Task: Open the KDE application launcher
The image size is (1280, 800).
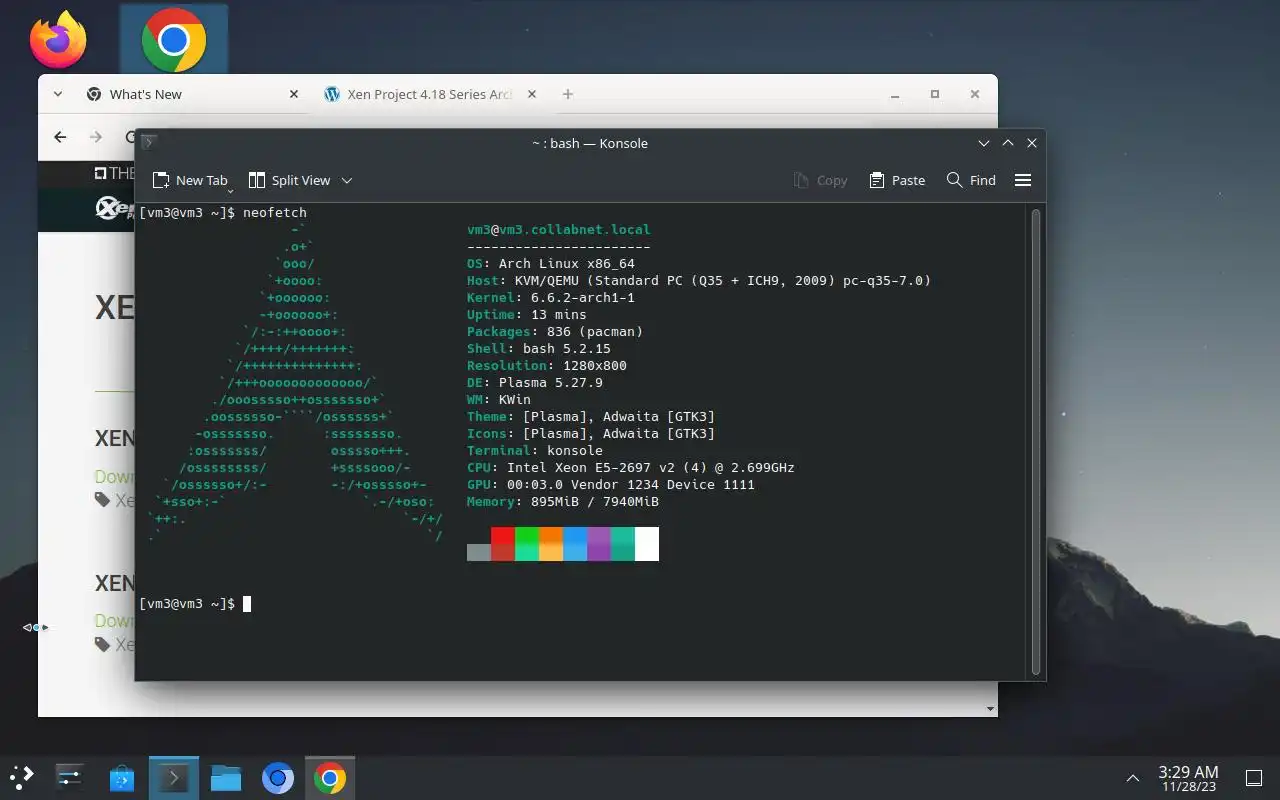Action: click(x=22, y=778)
